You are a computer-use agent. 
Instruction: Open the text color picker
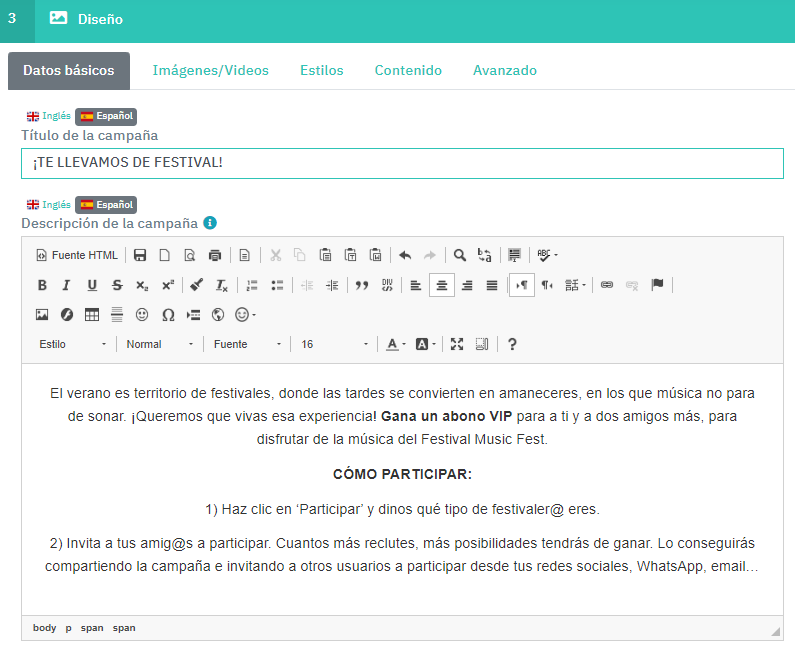click(x=396, y=344)
